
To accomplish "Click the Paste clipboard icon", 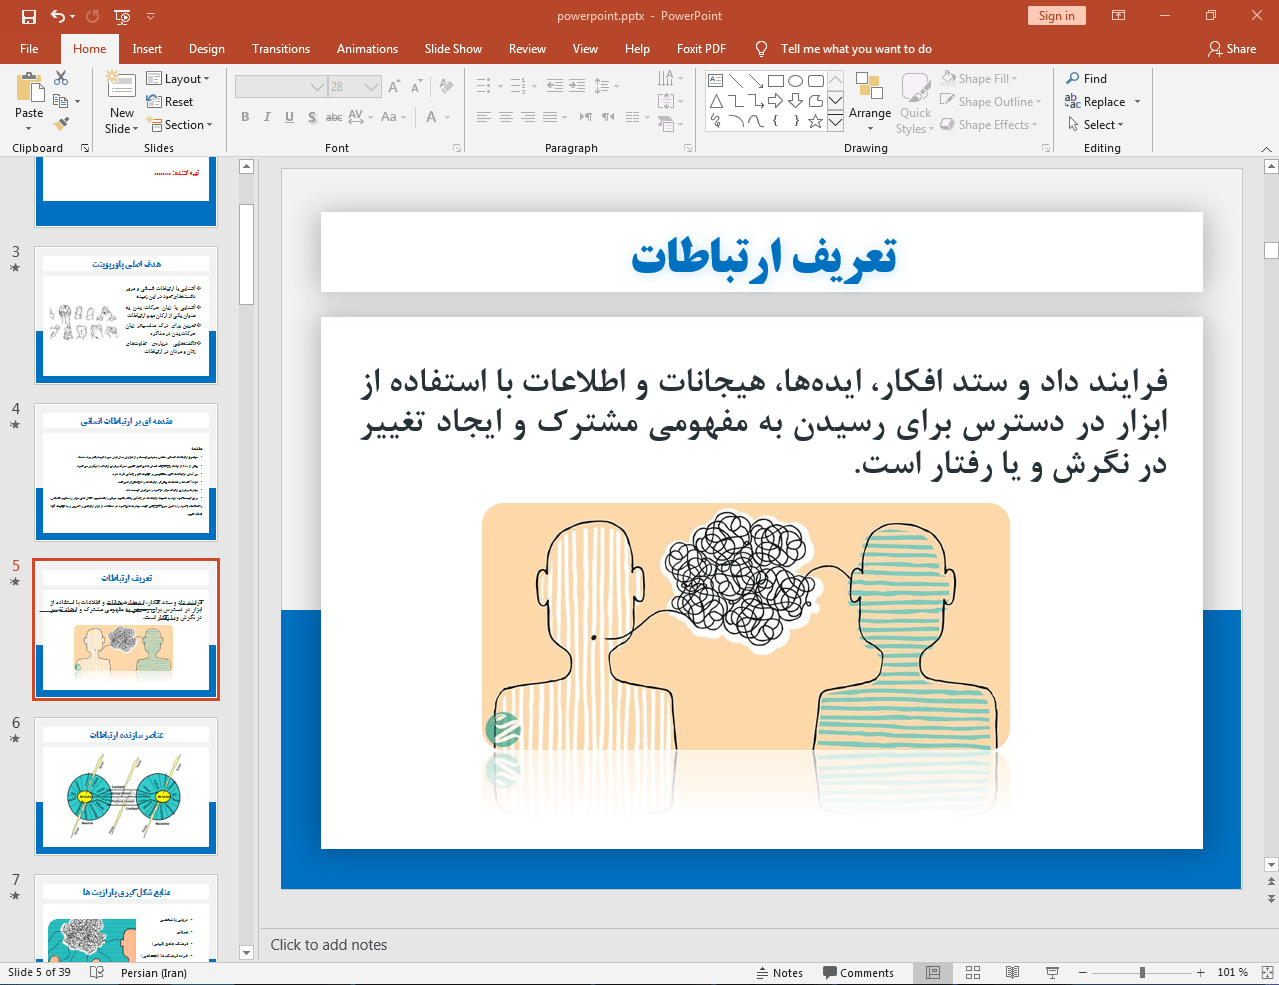I will pos(29,88).
